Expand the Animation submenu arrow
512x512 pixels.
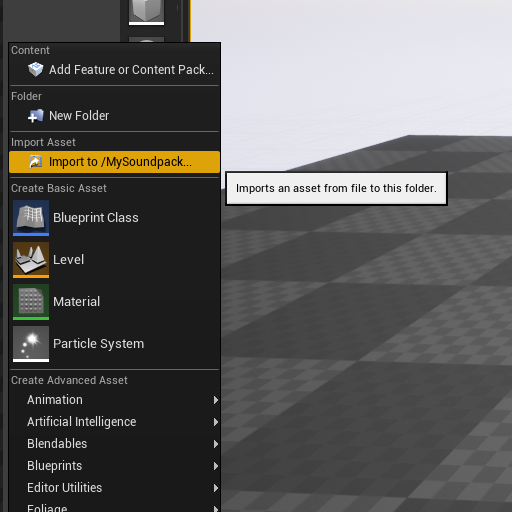click(x=216, y=400)
